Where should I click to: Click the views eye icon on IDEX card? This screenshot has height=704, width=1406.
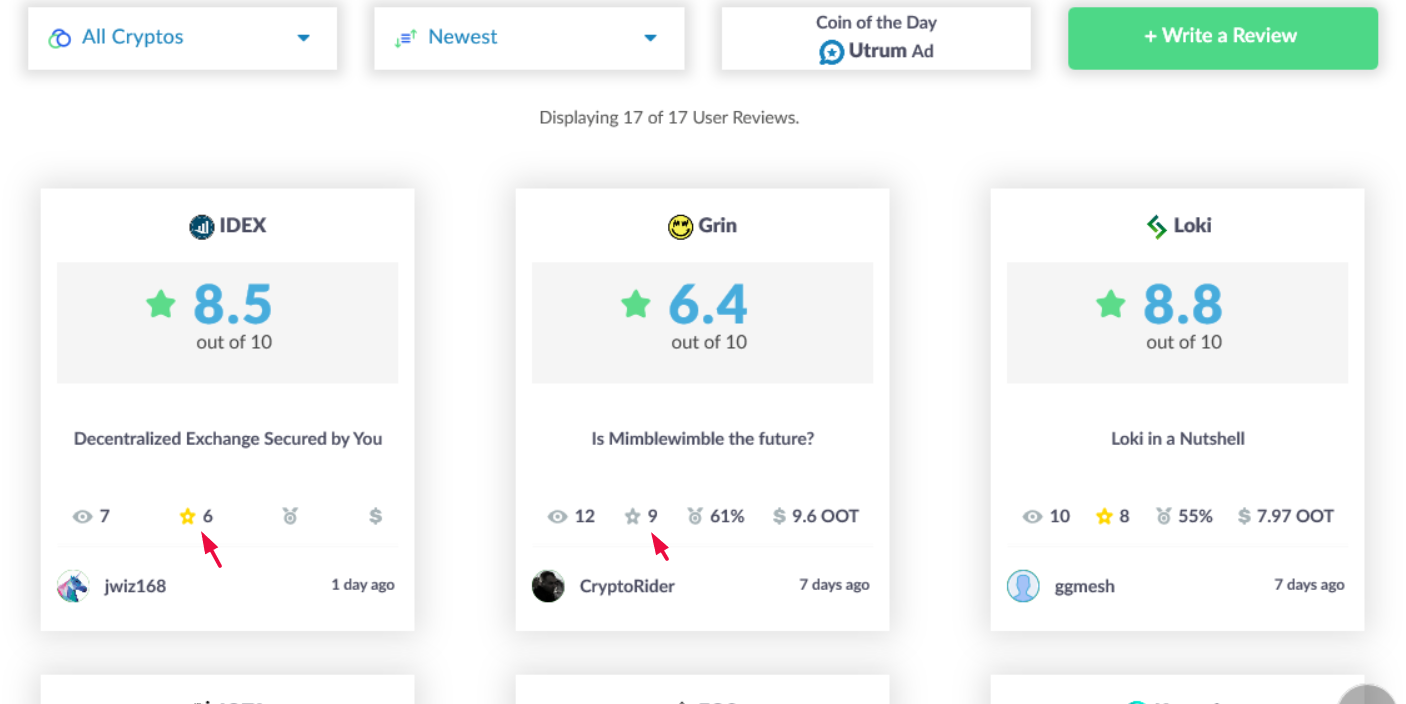tap(82, 517)
